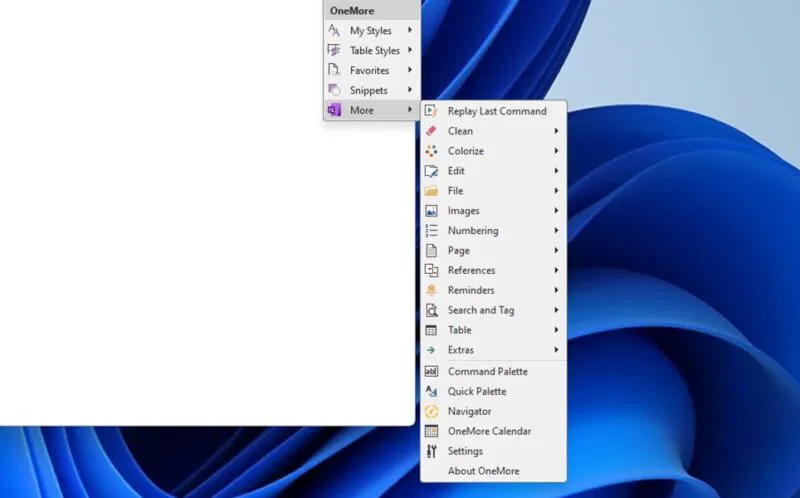Click the Reminders bell icon
Viewport: 800px width, 498px height.
[431, 290]
